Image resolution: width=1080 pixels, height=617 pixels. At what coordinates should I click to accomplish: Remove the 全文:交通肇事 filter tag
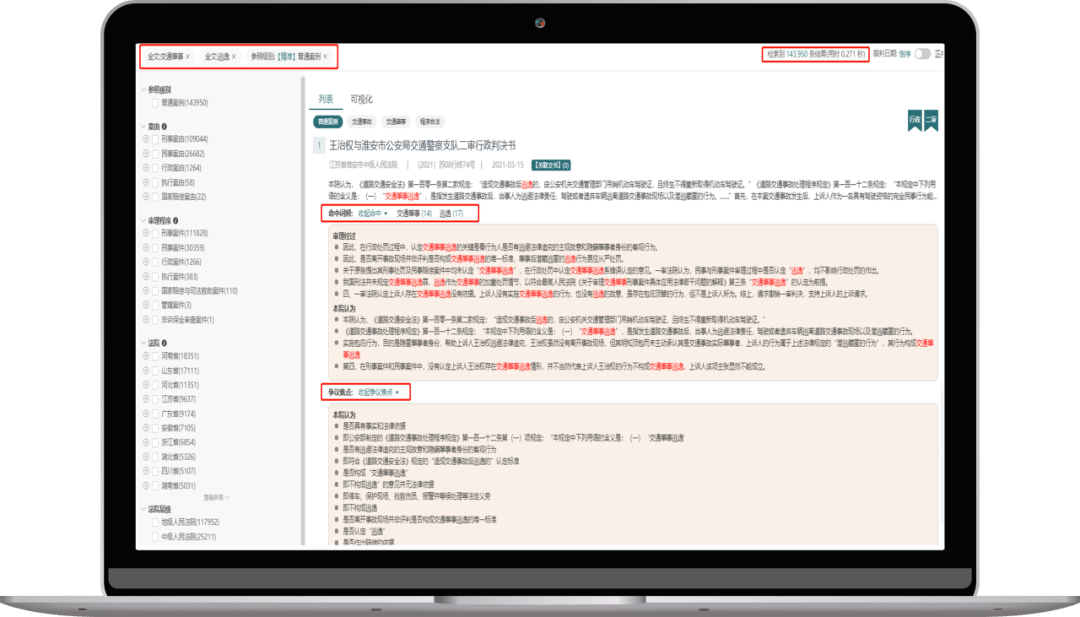[x=187, y=56]
